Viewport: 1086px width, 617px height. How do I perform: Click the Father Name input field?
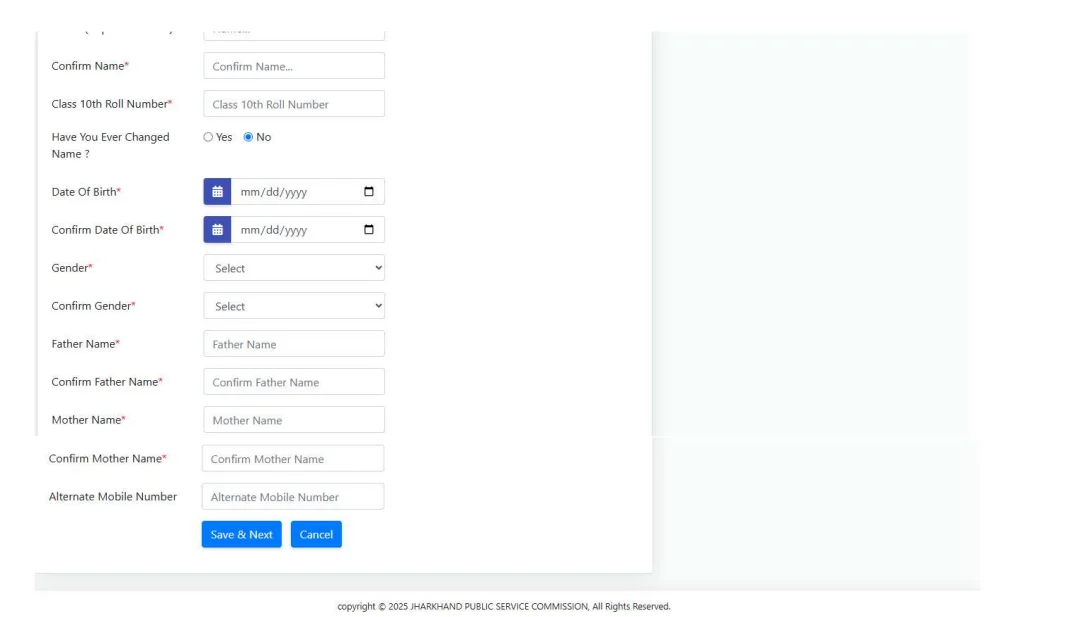[x=293, y=343]
